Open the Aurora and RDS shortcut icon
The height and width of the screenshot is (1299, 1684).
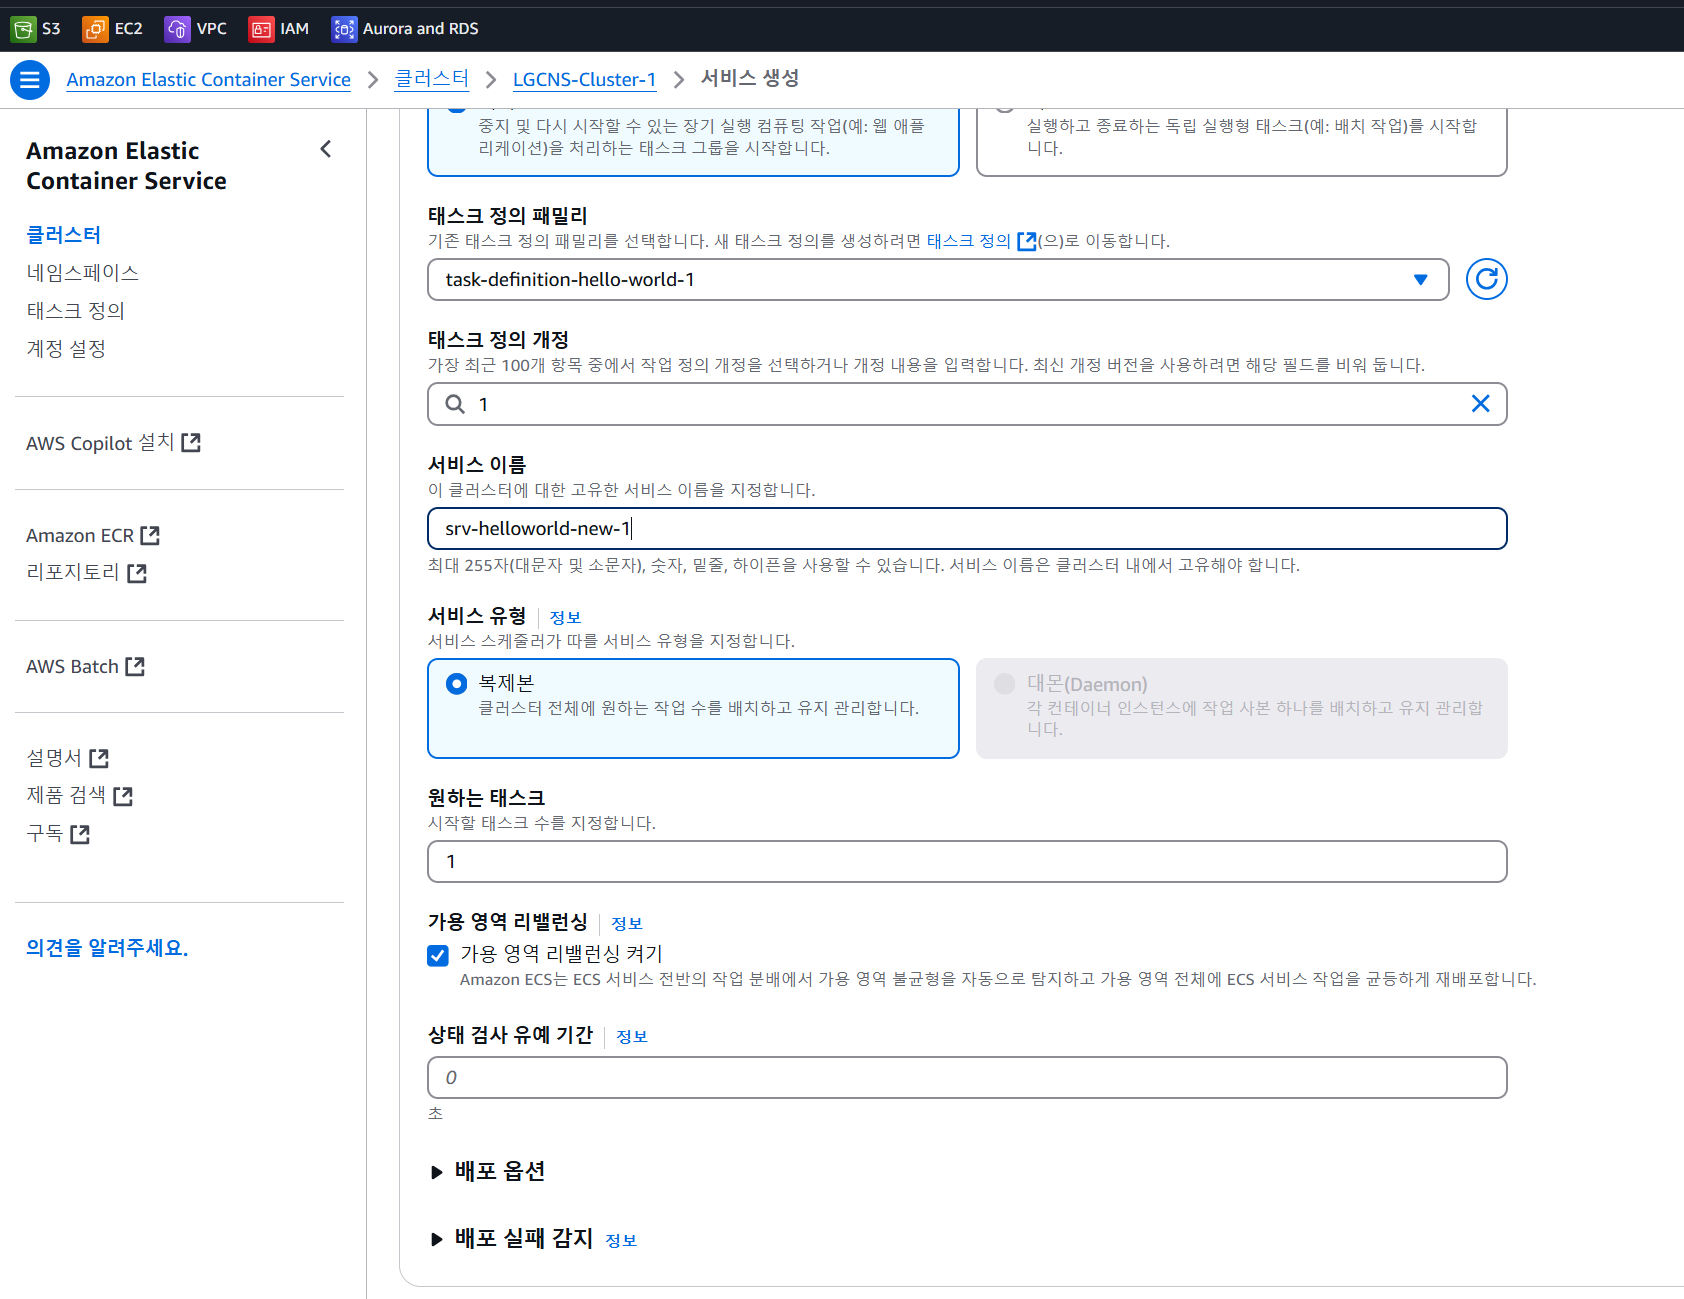point(344,29)
